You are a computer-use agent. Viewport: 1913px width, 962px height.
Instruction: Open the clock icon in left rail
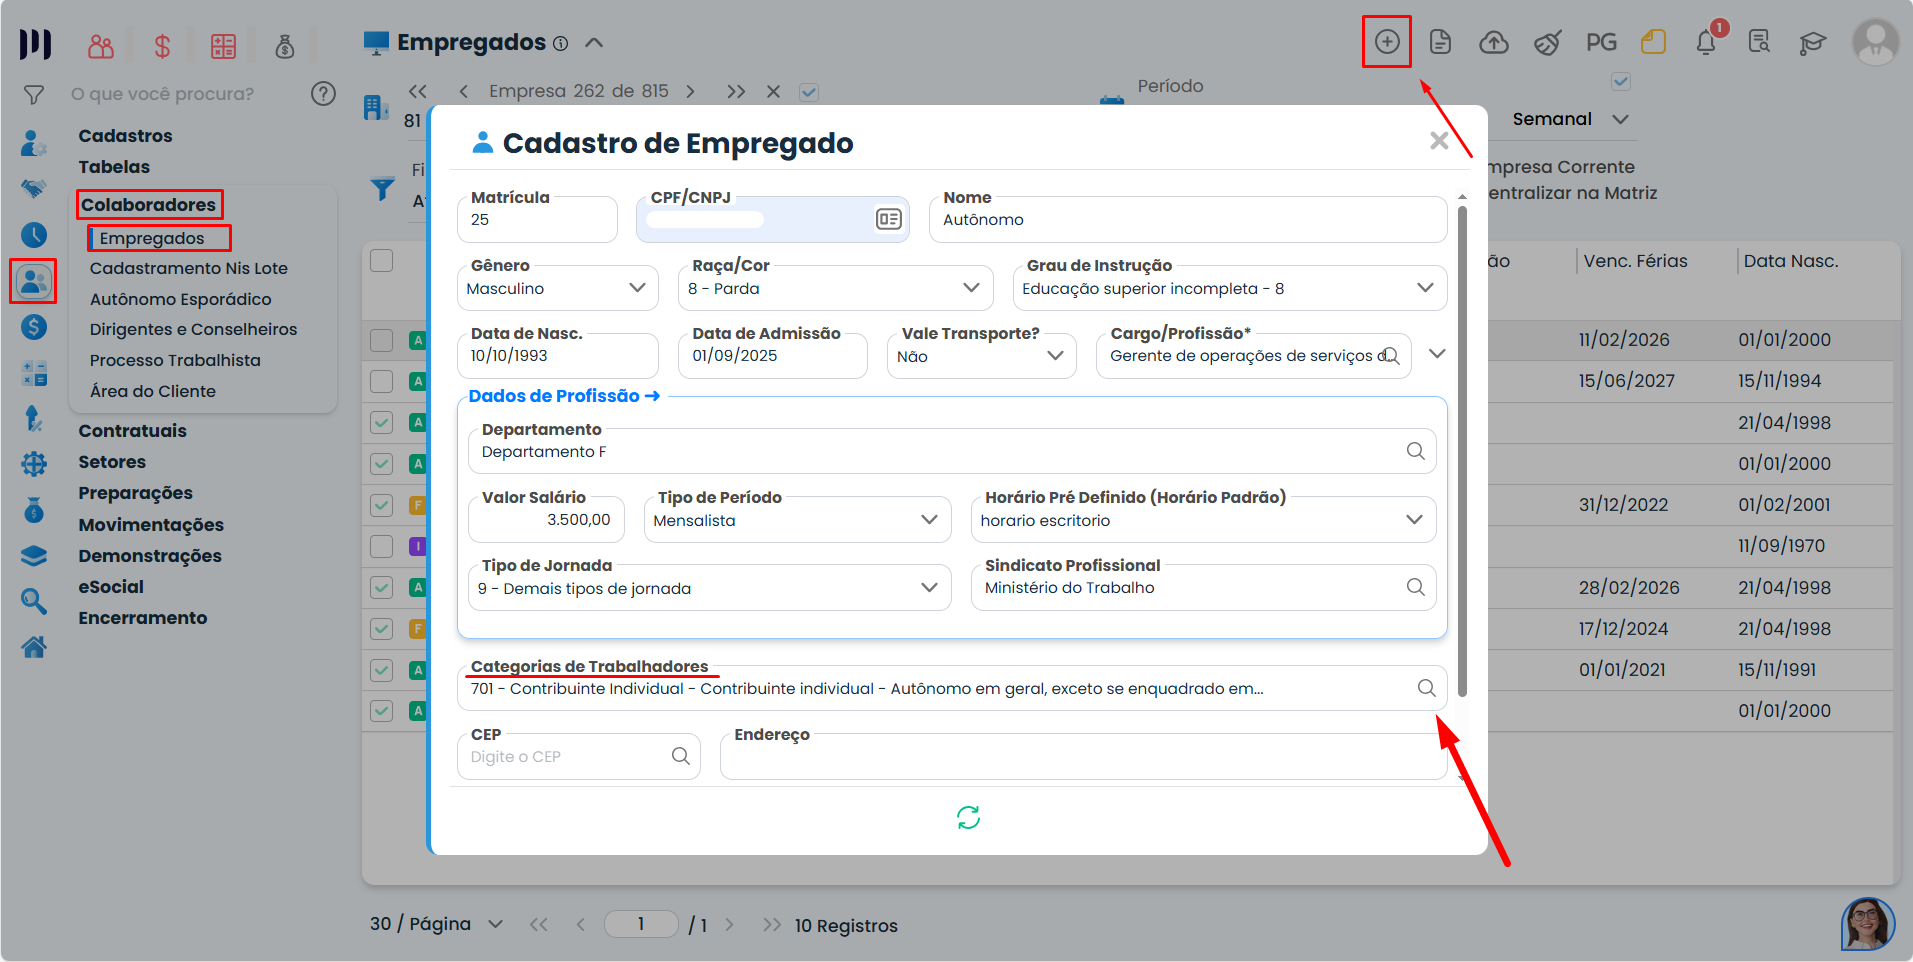pyautogui.click(x=34, y=235)
